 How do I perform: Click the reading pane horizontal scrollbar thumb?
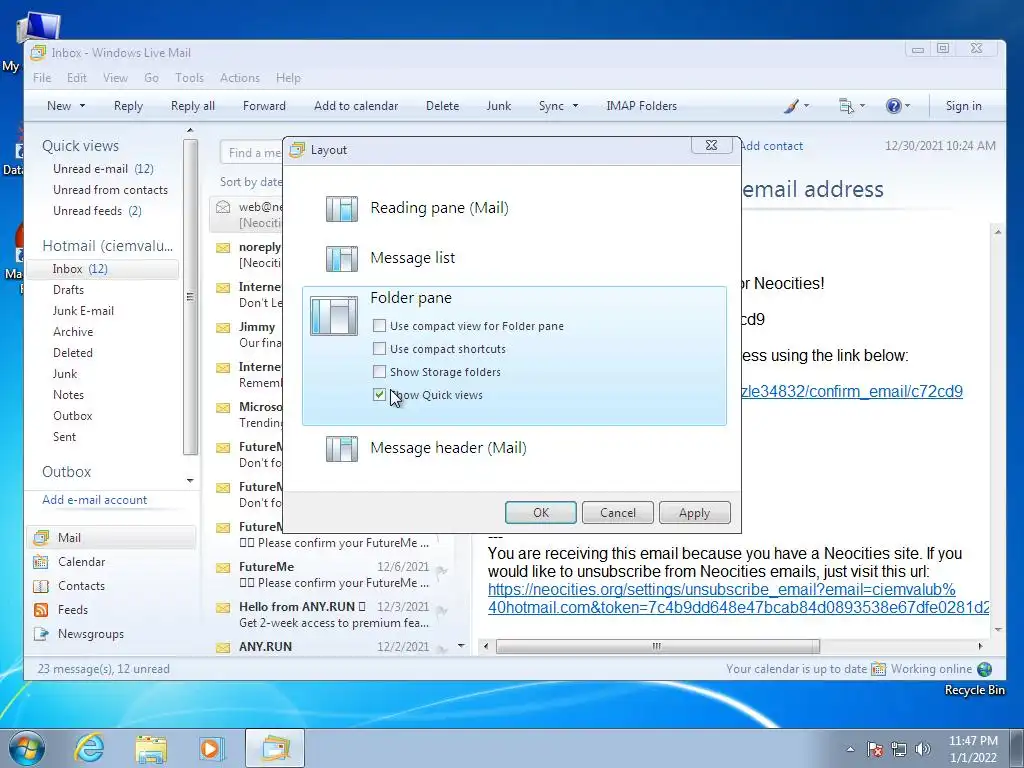[x=658, y=646]
